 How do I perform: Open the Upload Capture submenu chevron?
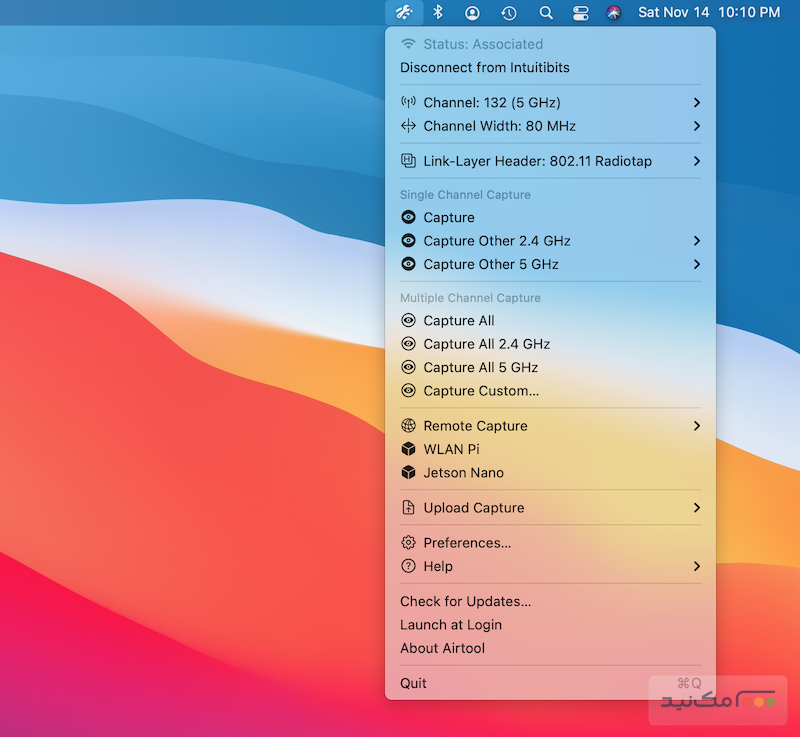[x=697, y=508]
